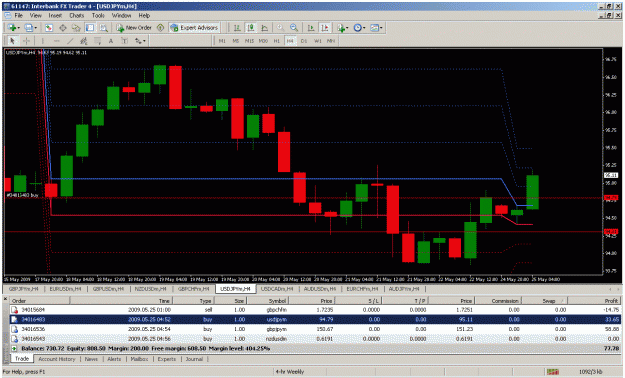Toggle chart shift from right border
The width and height of the screenshot is (625, 378).
(x=325, y=28)
